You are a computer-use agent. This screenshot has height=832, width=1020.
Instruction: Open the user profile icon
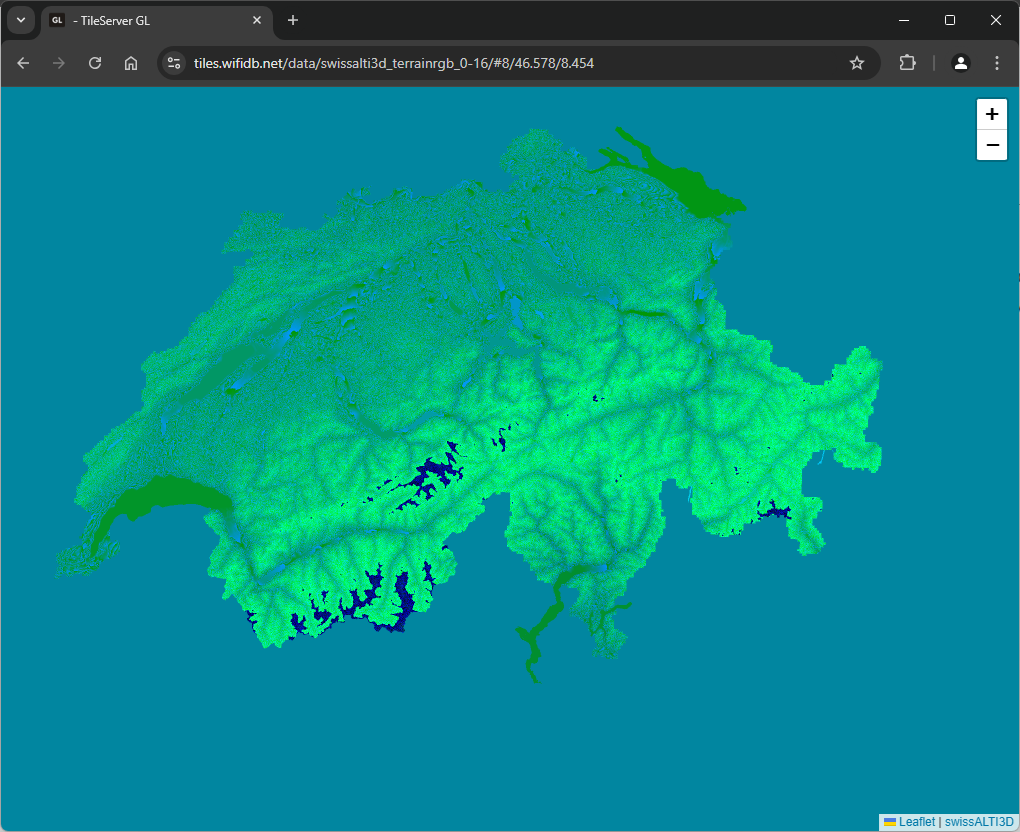pos(961,63)
